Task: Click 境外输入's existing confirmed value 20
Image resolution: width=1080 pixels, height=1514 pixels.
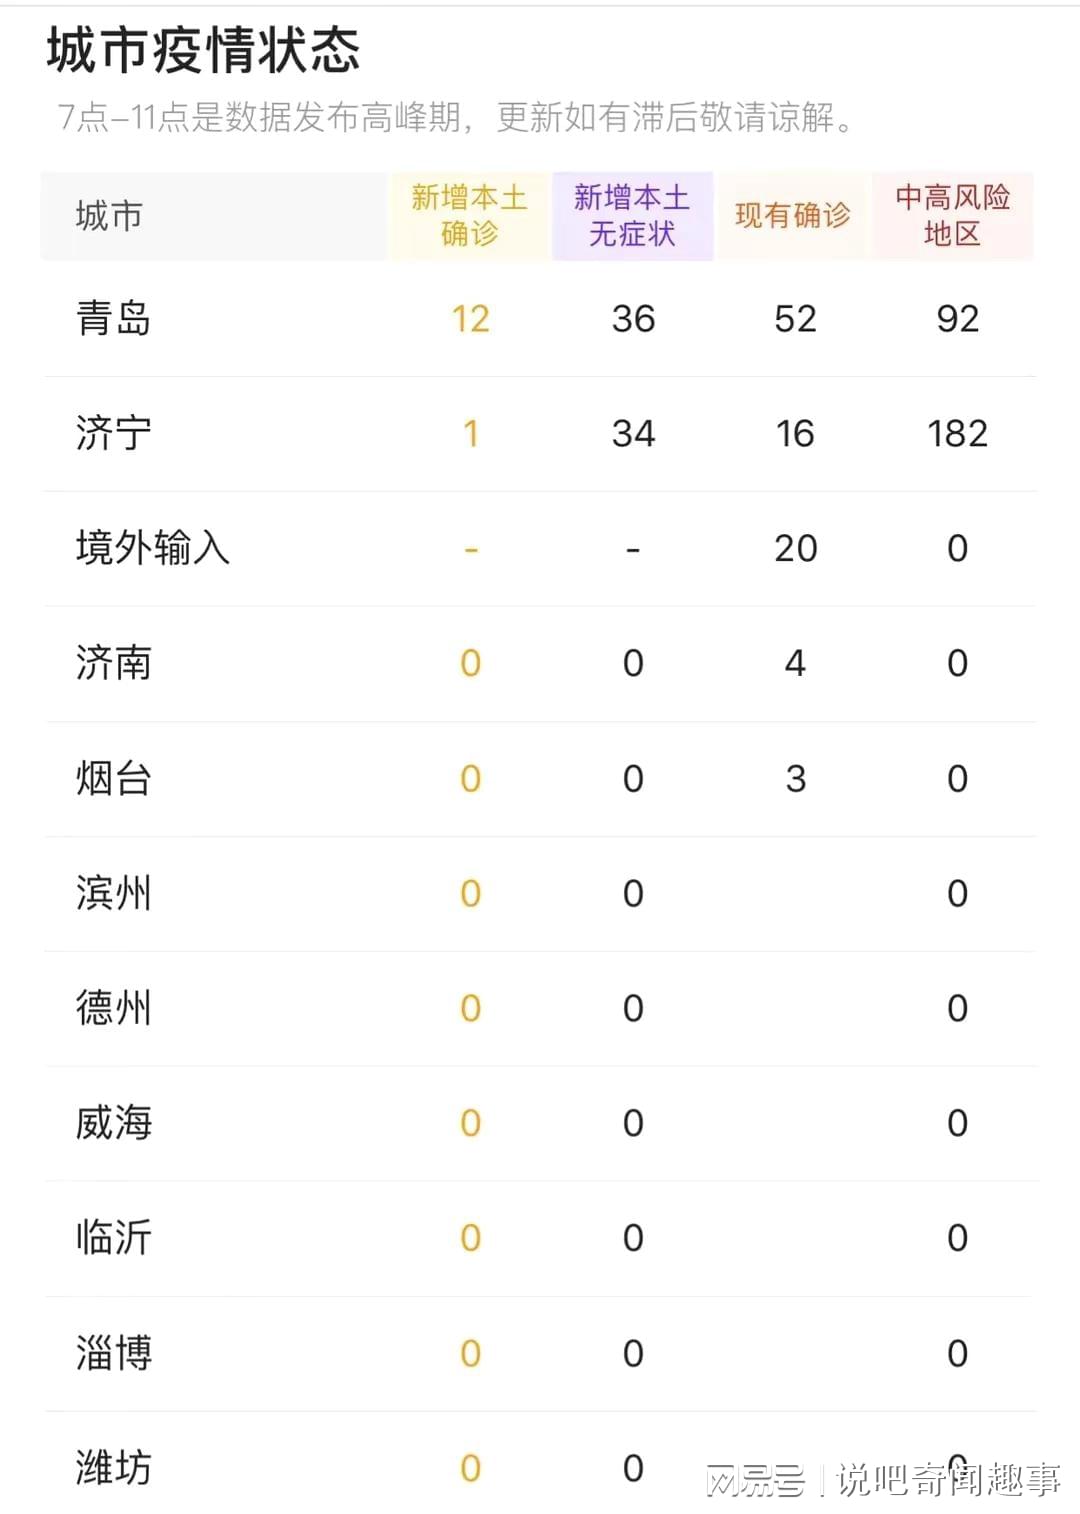Action: coord(795,548)
